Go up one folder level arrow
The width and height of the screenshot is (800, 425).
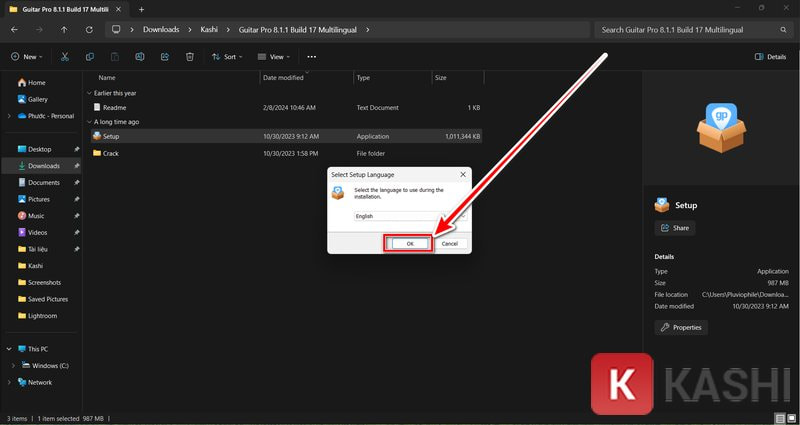[x=64, y=30]
